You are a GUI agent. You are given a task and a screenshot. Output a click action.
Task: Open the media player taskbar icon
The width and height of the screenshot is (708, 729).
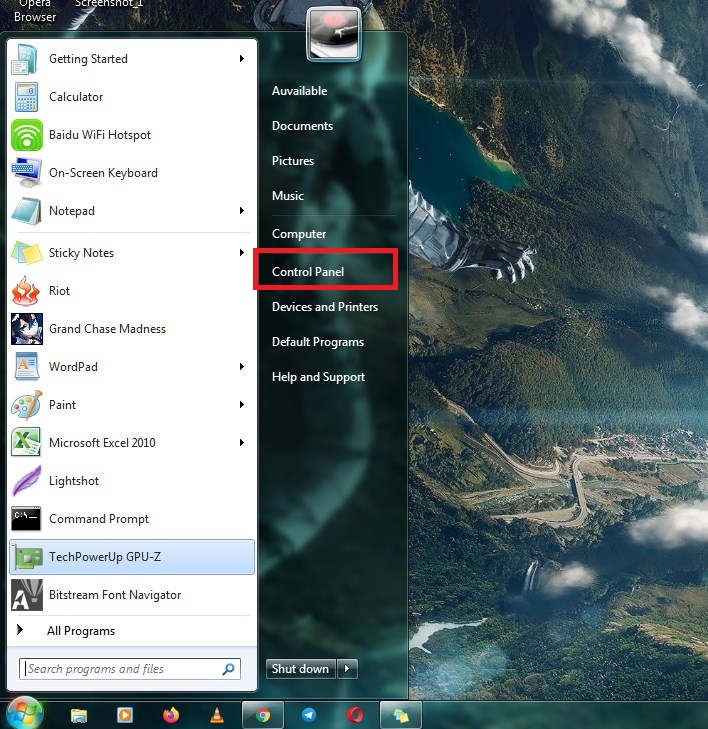pos(125,715)
